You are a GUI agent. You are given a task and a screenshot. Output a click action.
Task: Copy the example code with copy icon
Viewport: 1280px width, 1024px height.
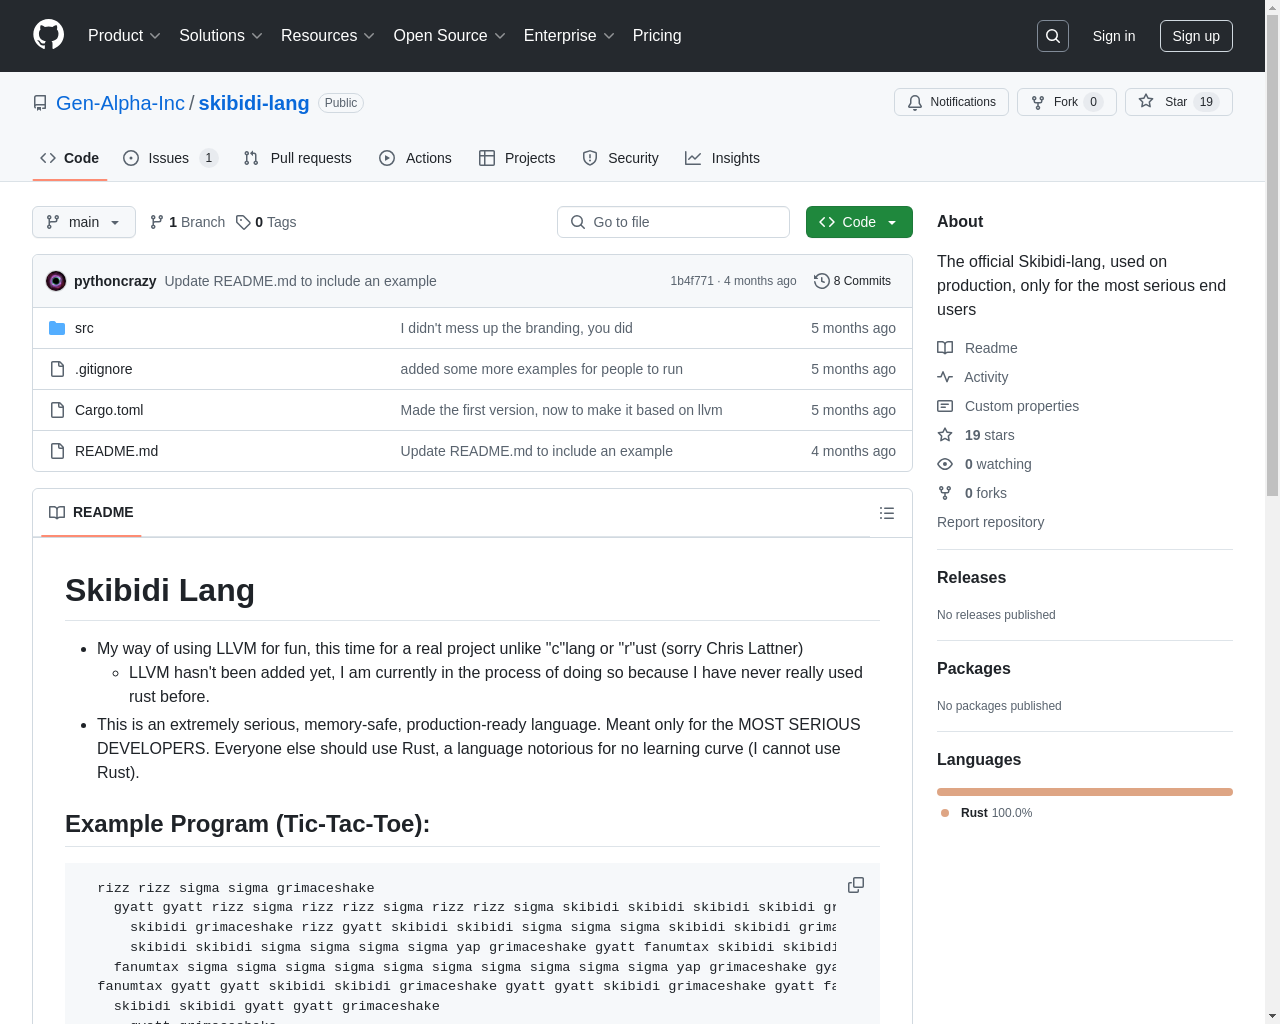[x=856, y=885]
